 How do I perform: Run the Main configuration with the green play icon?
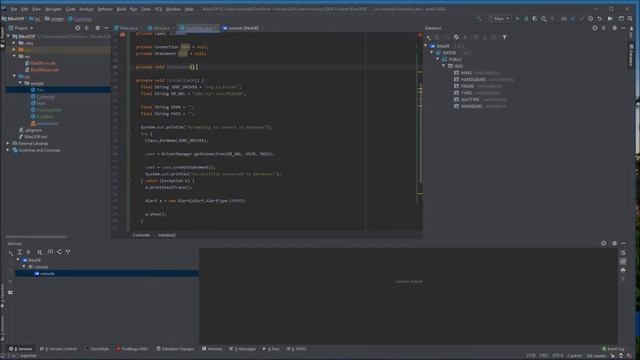click(518, 19)
